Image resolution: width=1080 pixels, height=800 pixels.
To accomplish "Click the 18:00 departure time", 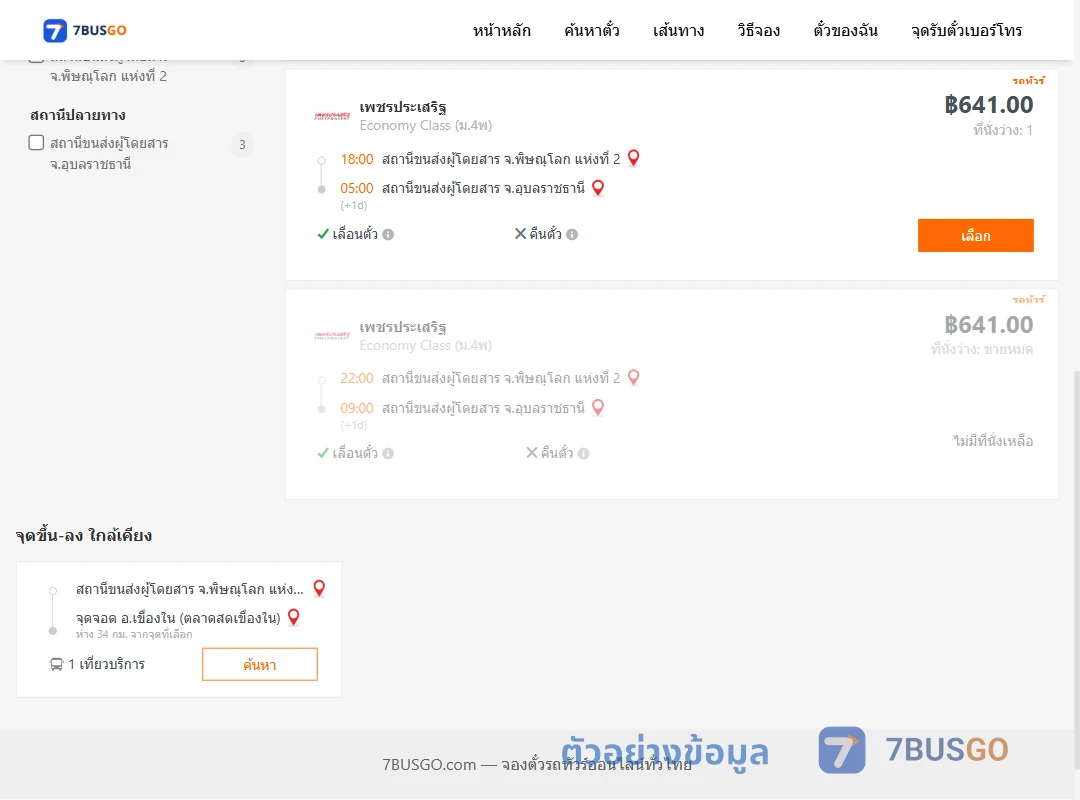I will click(x=357, y=159).
